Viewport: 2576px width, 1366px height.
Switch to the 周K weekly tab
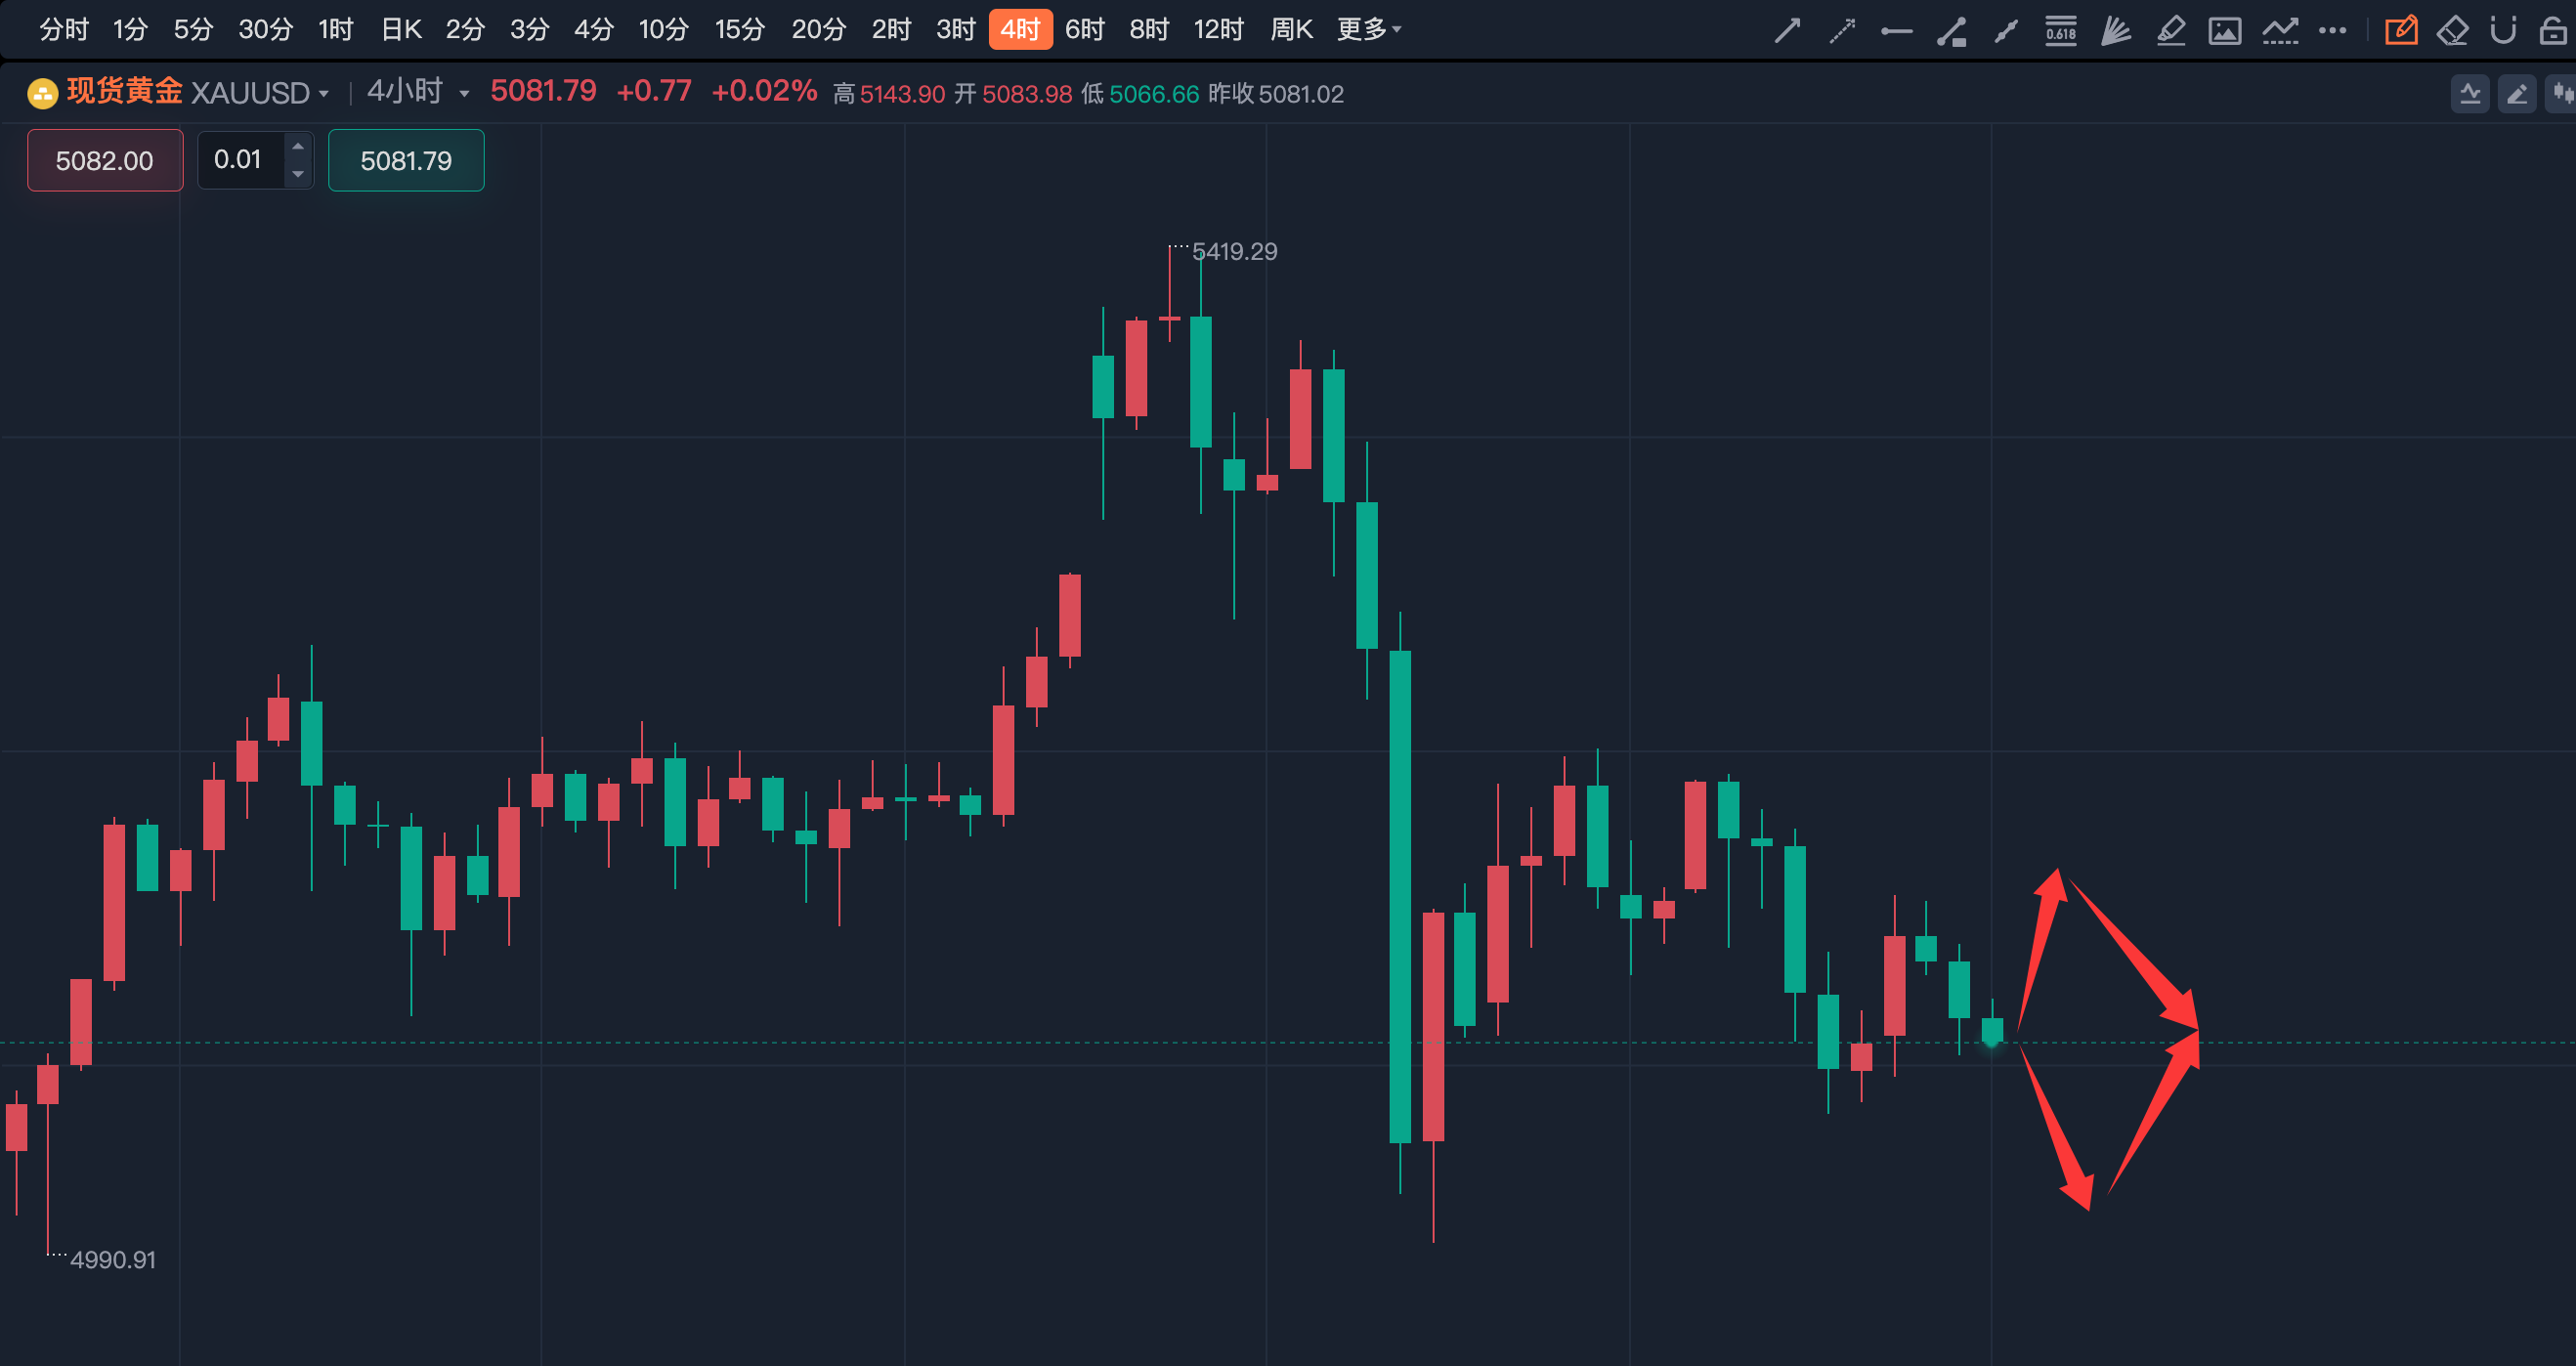click(1291, 29)
